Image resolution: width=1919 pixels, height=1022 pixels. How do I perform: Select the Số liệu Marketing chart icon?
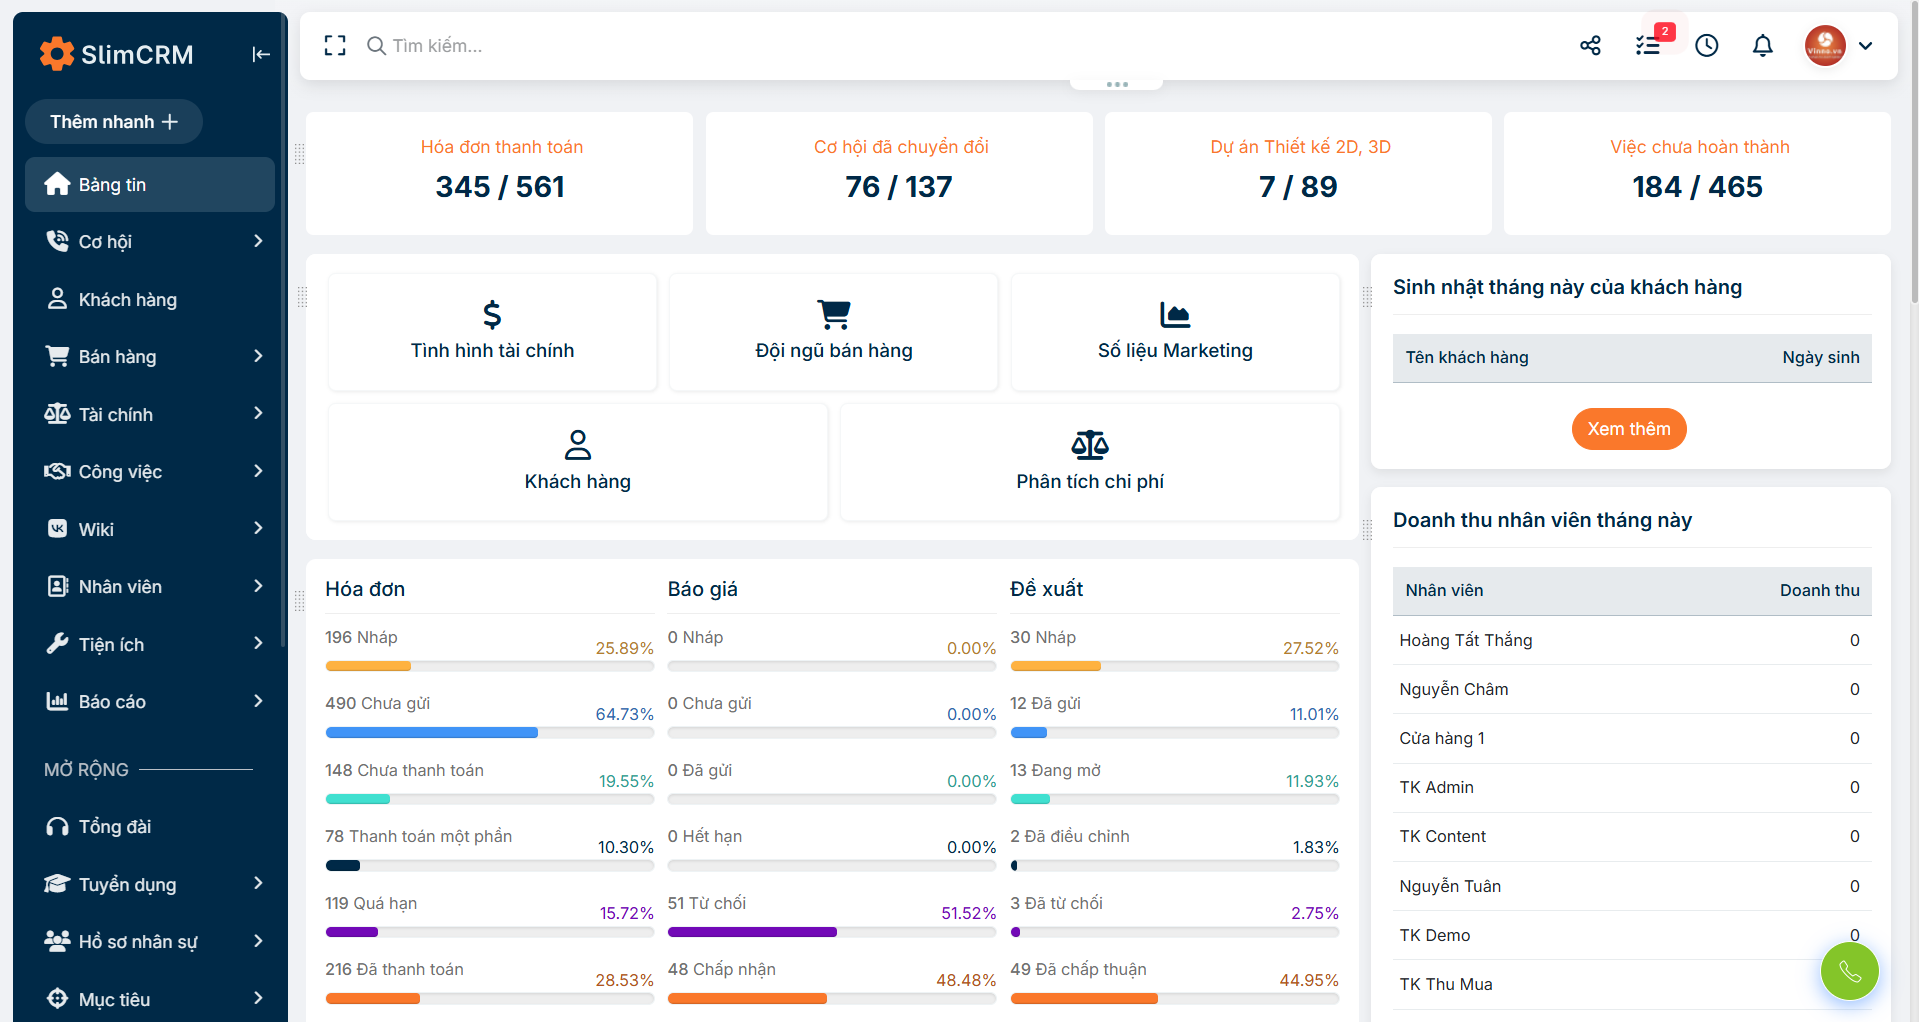[x=1175, y=314]
